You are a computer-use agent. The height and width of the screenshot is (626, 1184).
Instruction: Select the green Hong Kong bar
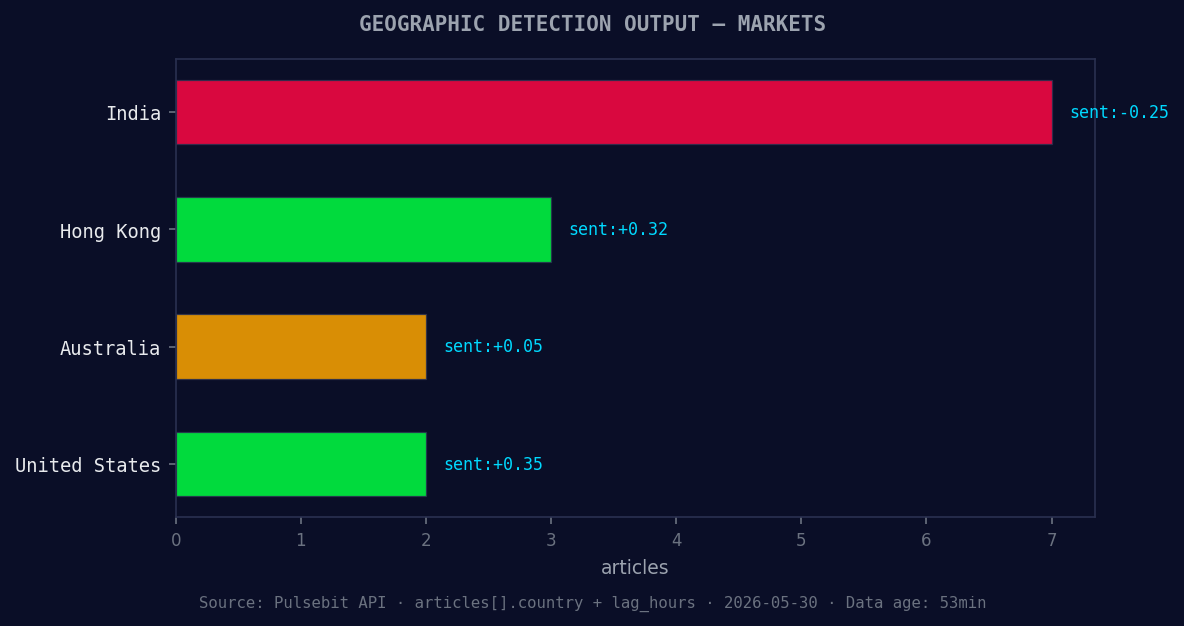click(x=363, y=230)
